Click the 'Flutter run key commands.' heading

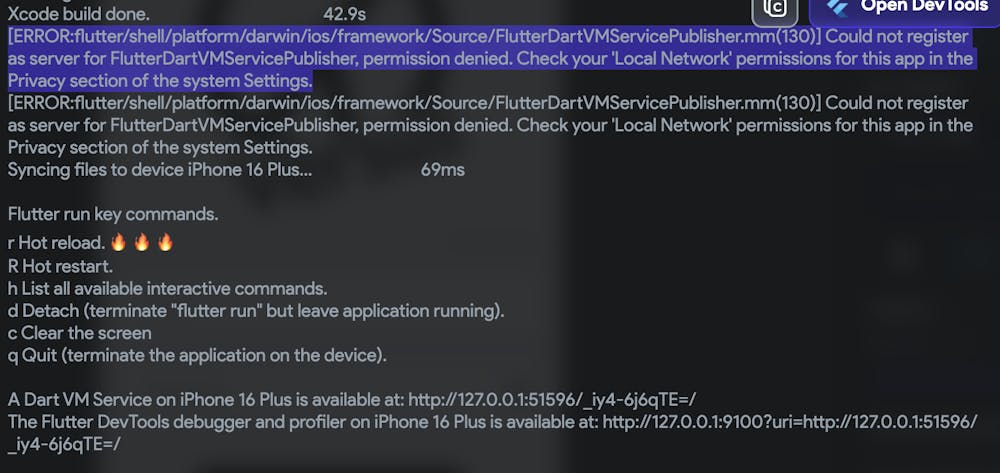pos(113,214)
